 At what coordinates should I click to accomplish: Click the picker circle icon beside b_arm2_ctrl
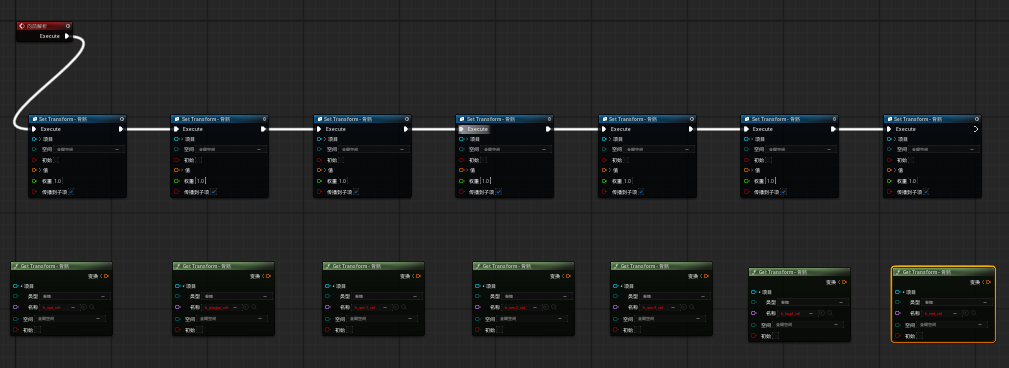tap(546, 307)
